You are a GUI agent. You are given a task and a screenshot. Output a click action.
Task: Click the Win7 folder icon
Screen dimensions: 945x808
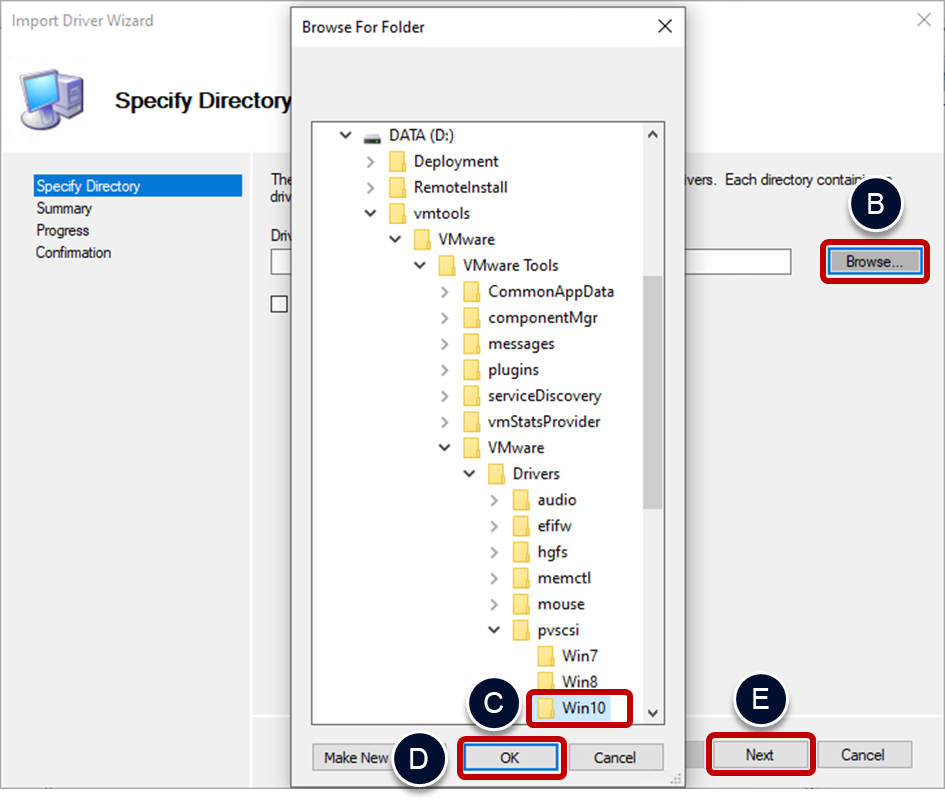pos(545,656)
